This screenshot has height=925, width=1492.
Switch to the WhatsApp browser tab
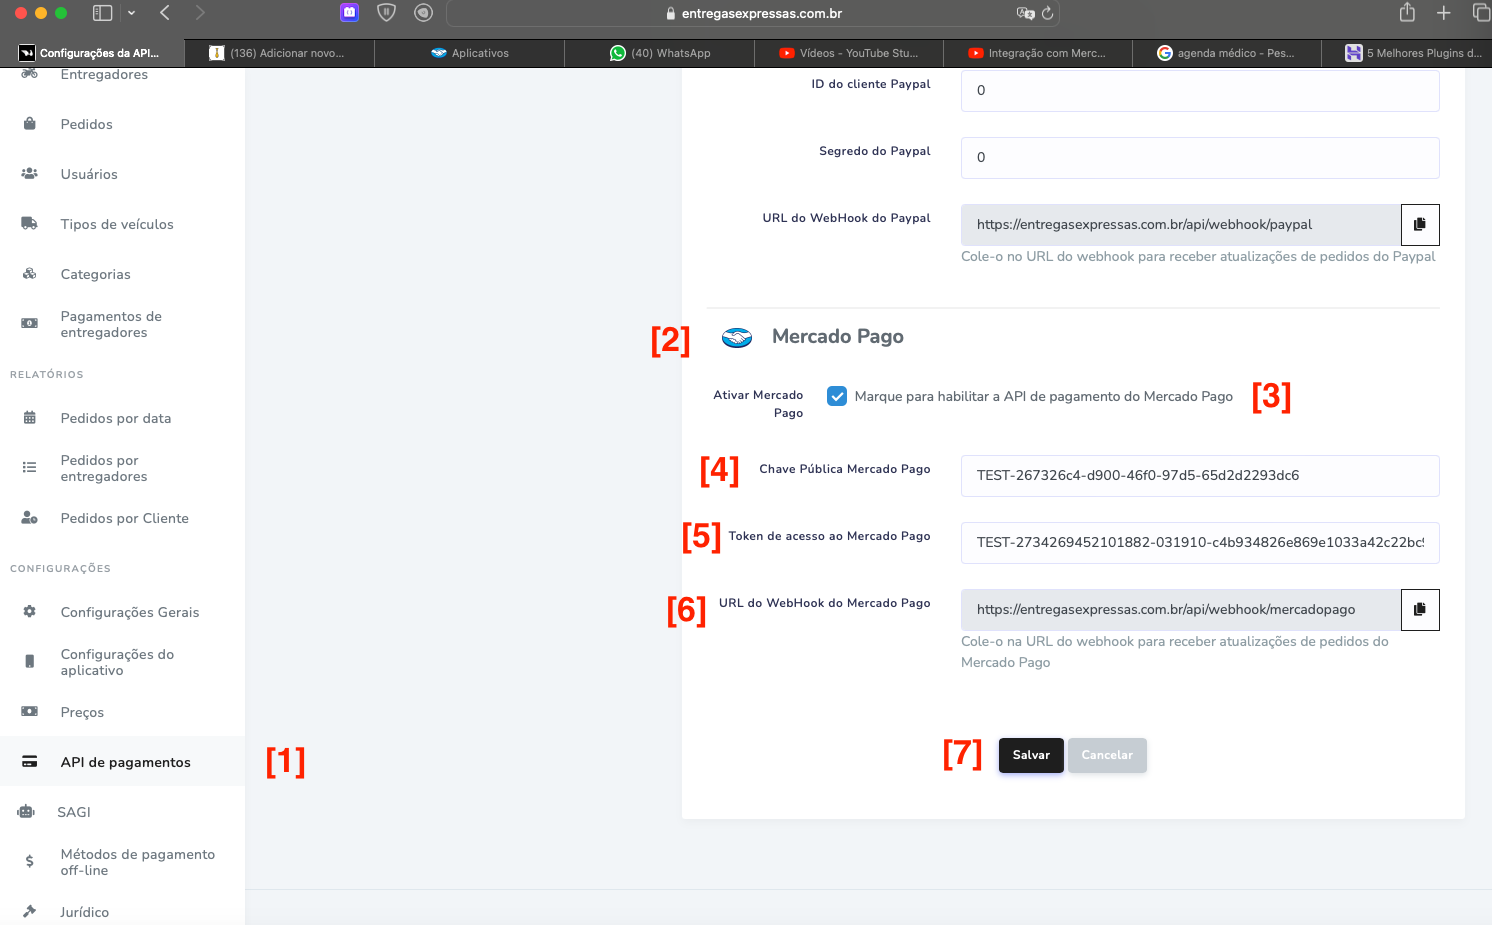[660, 53]
